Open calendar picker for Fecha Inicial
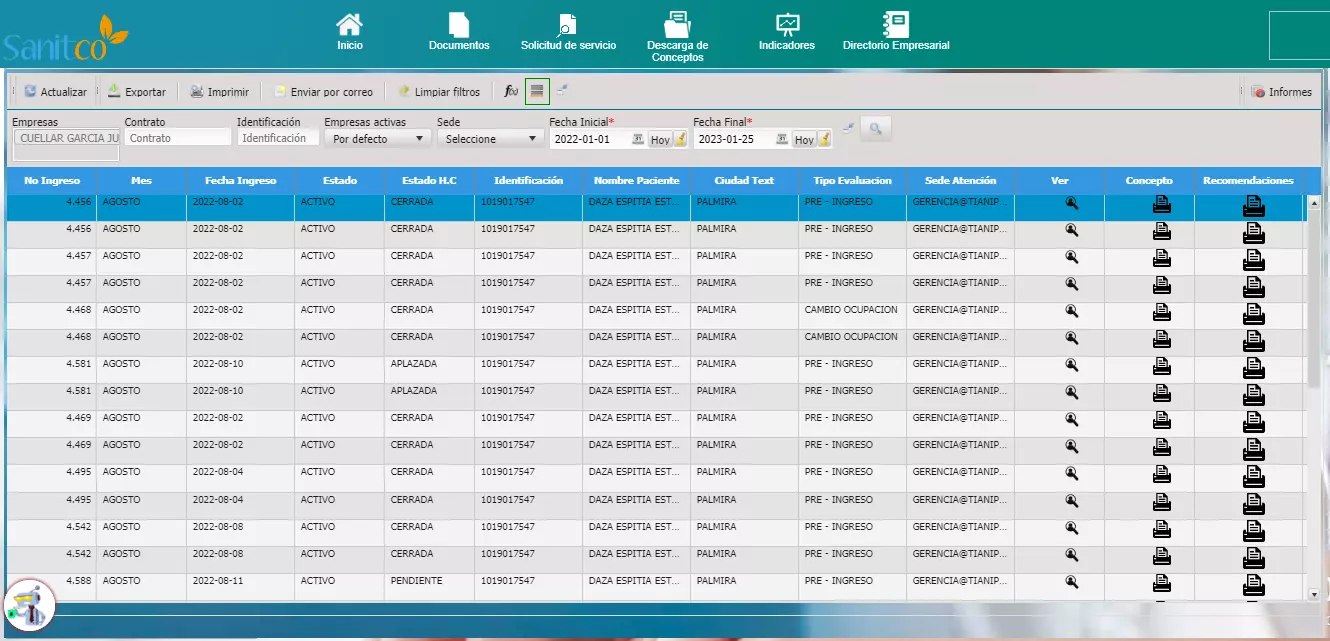Viewport: 1330px width, 641px height. click(x=638, y=140)
